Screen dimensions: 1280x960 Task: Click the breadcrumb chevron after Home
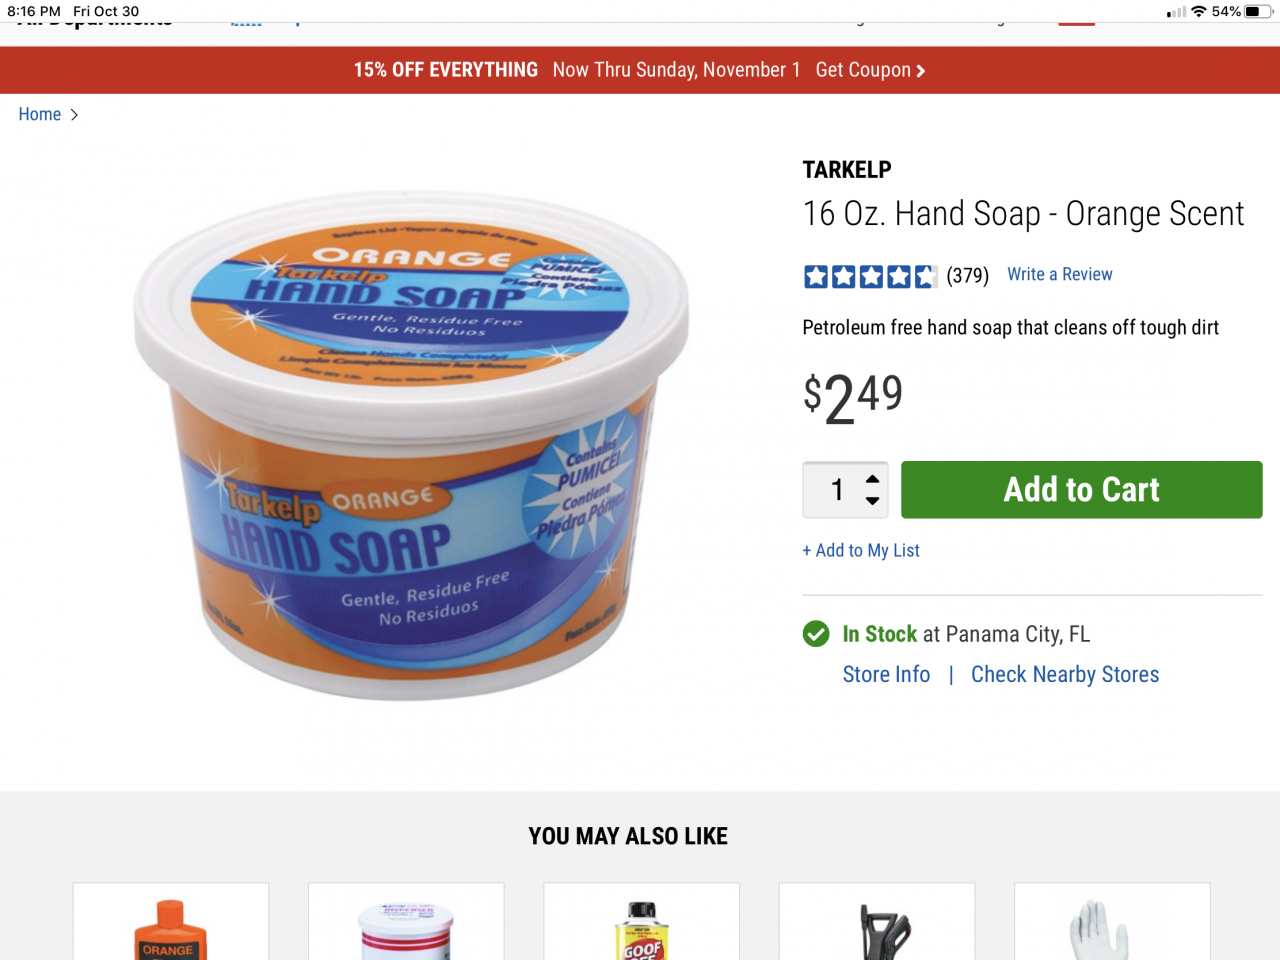point(74,115)
